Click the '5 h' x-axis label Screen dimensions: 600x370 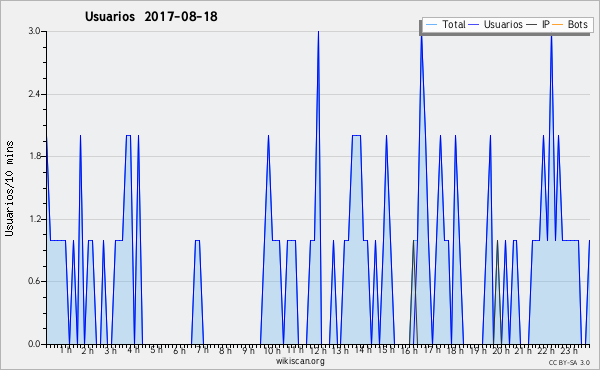[x=156, y=350]
